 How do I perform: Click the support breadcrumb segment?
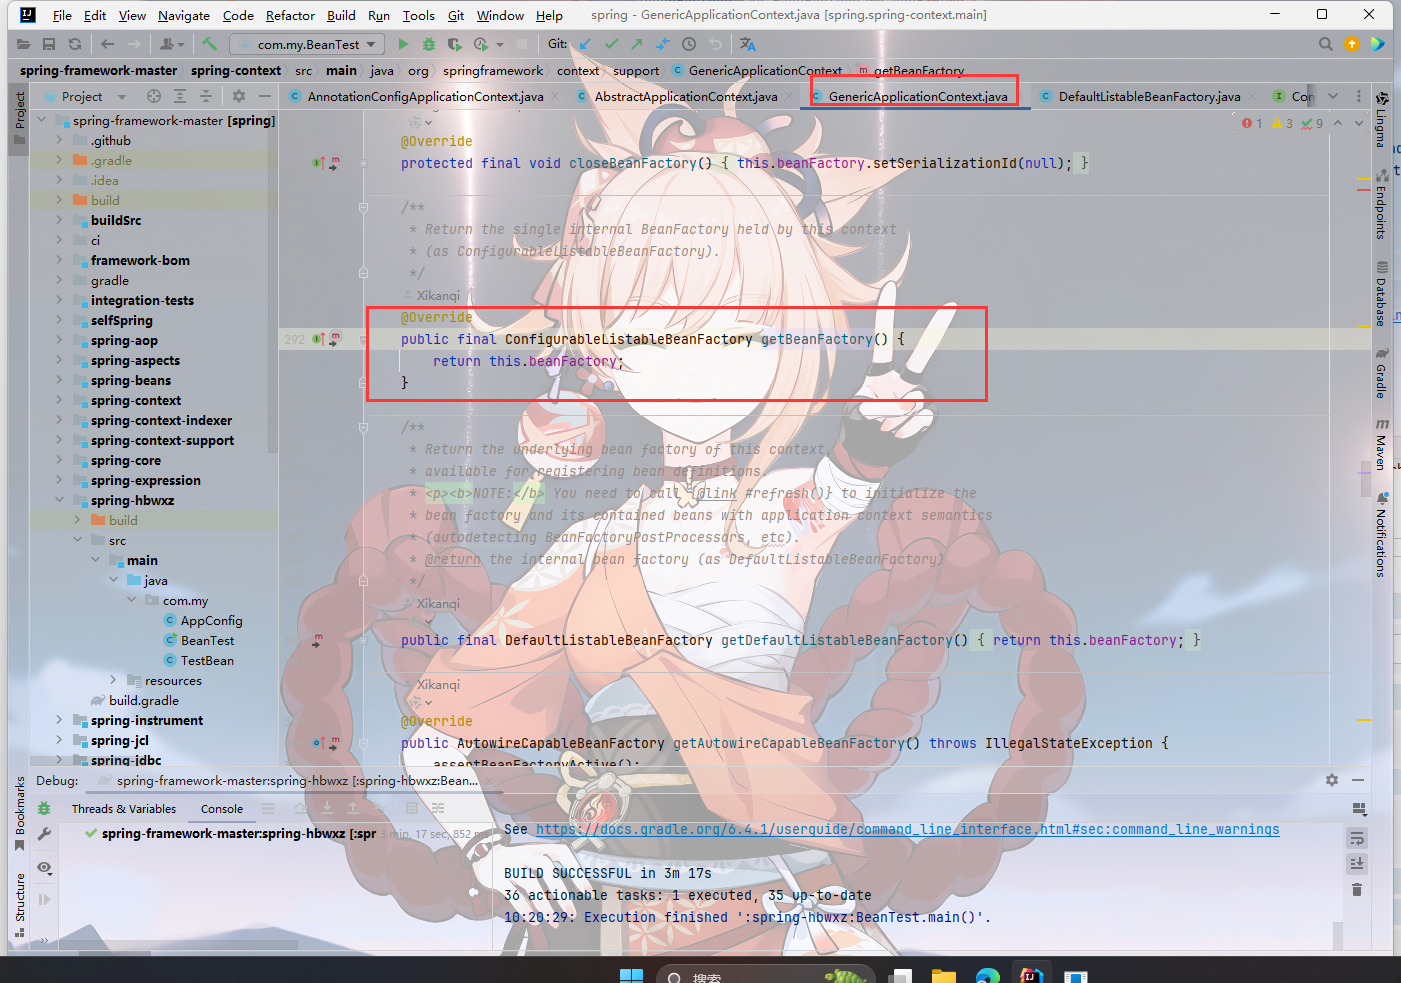636,70
